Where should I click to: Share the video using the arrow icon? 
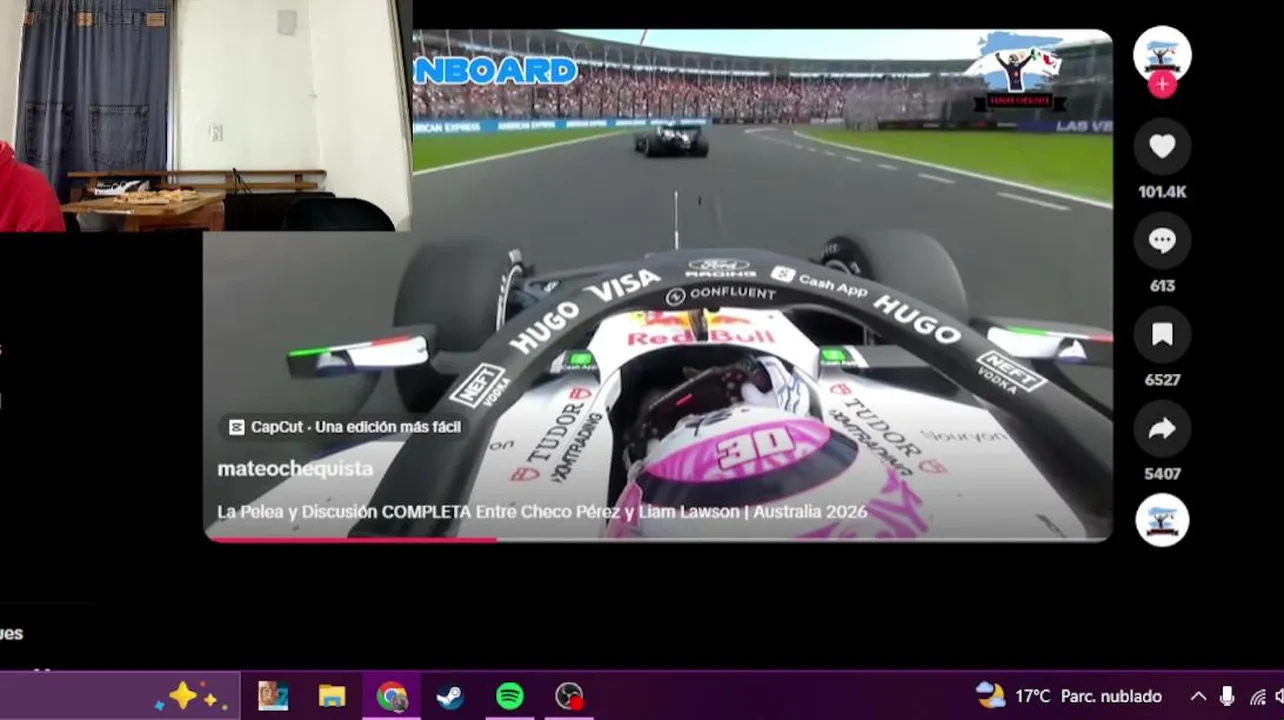coord(1162,429)
